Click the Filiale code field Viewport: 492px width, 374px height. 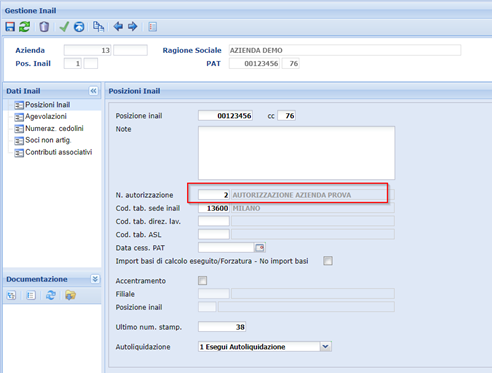(214, 294)
